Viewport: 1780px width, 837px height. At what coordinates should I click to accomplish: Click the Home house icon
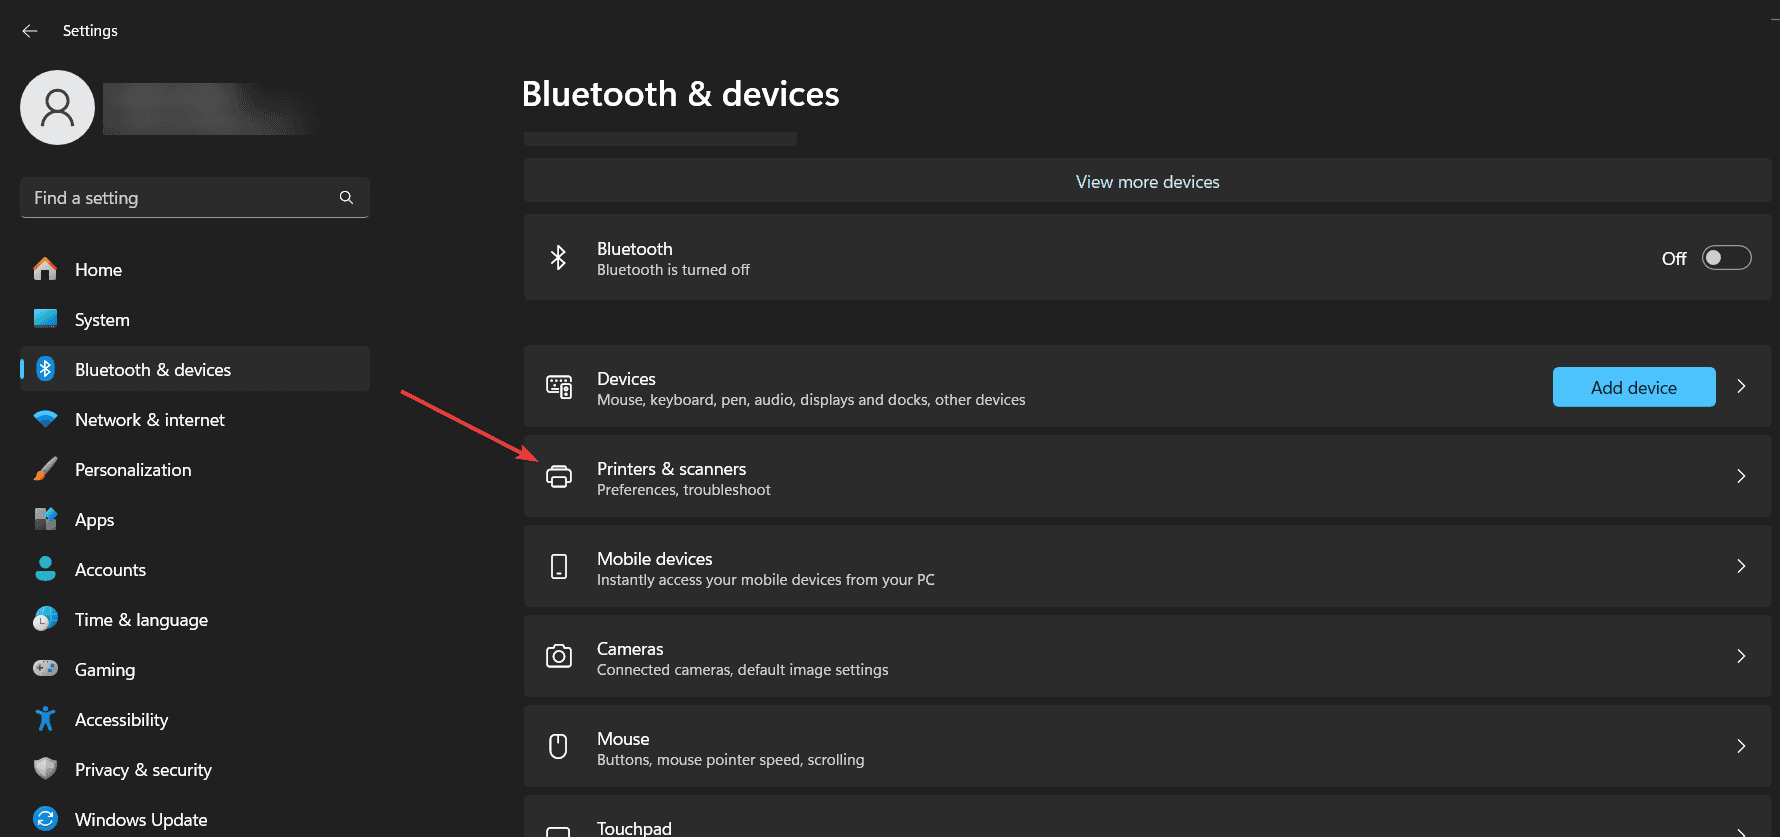(x=45, y=269)
